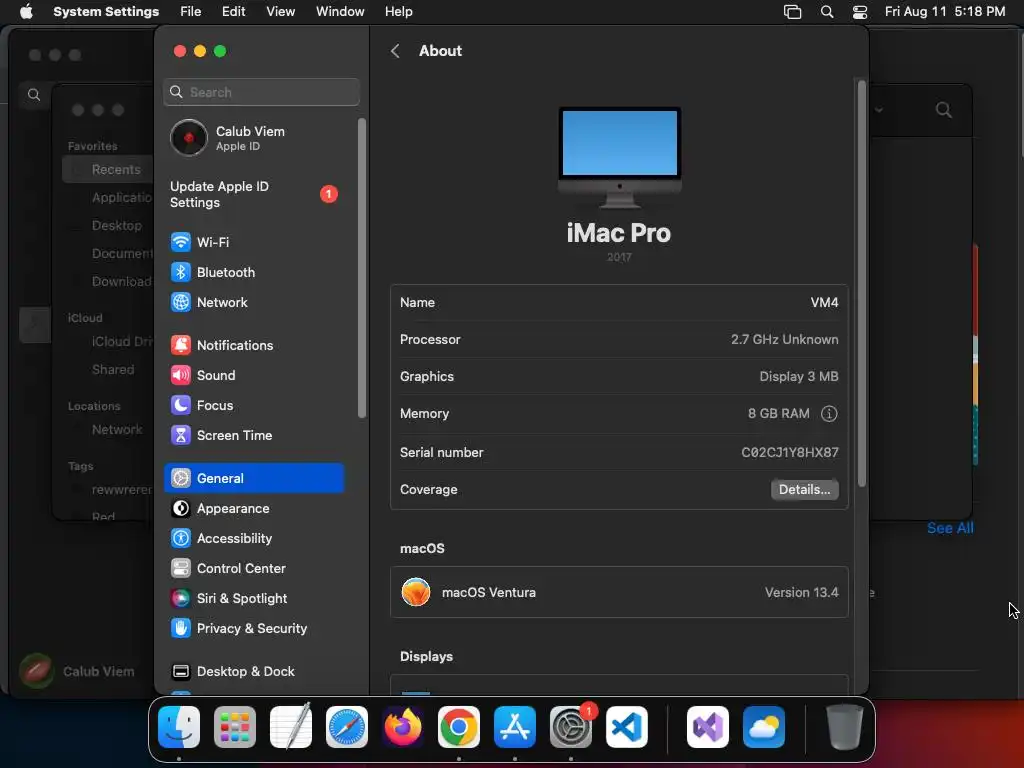Click Stage Manager menu bar icon
1024x768 pixels.
792,12
